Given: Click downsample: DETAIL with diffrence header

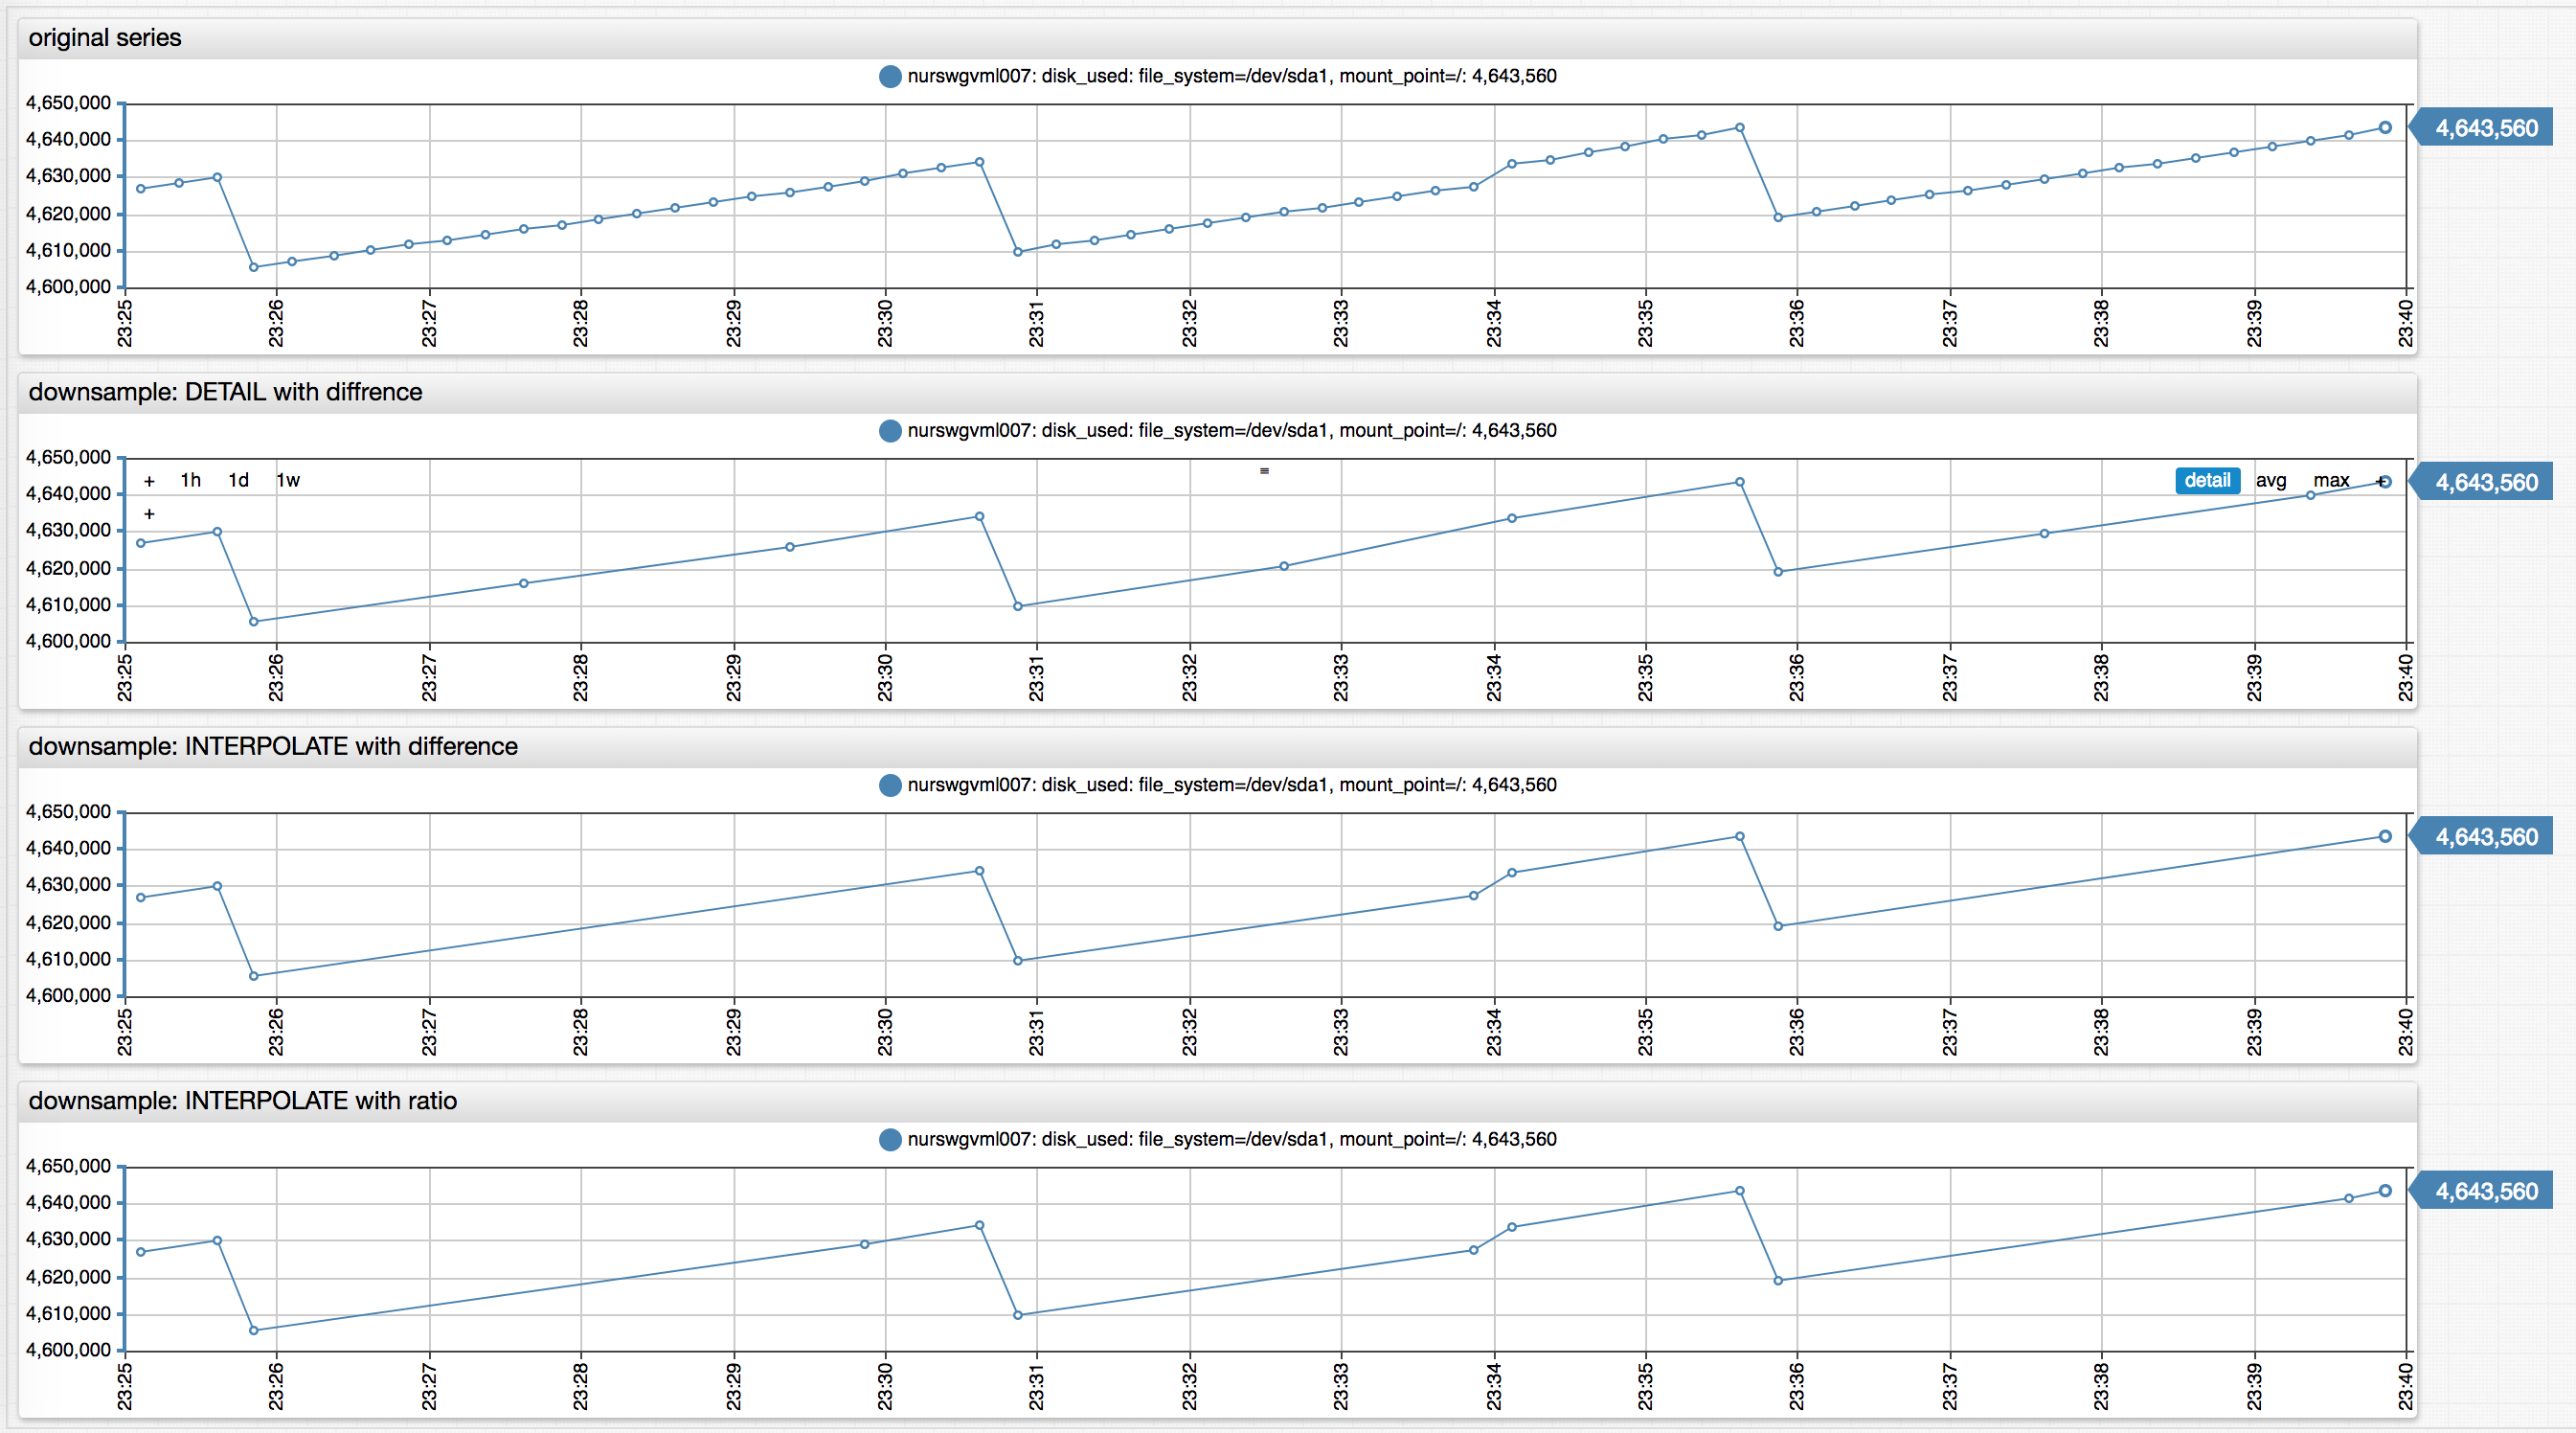Looking at the screenshot, I should pyautogui.click(x=225, y=392).
